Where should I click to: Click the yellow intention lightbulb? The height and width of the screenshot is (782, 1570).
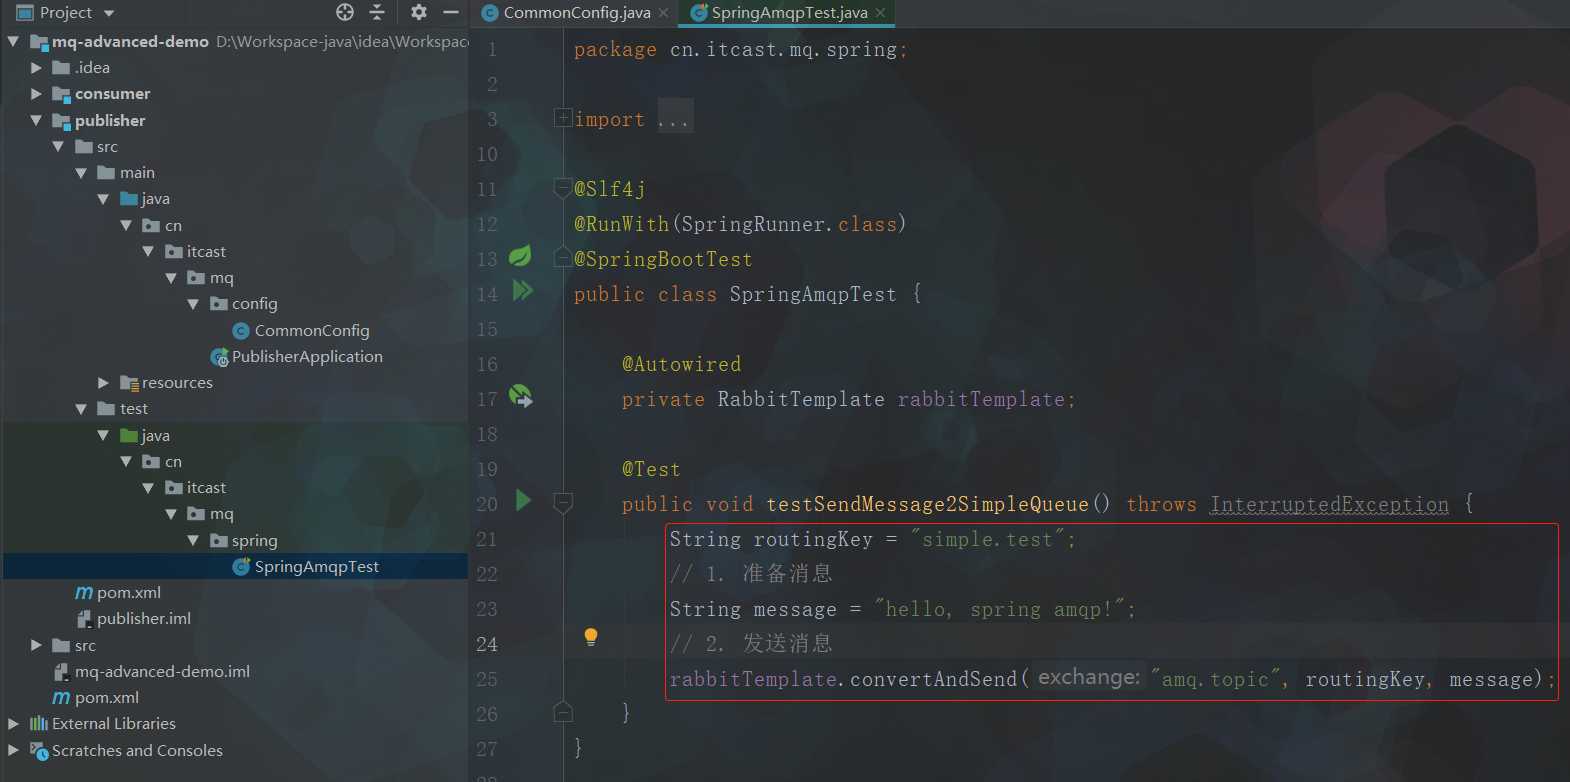pos(591,637)
